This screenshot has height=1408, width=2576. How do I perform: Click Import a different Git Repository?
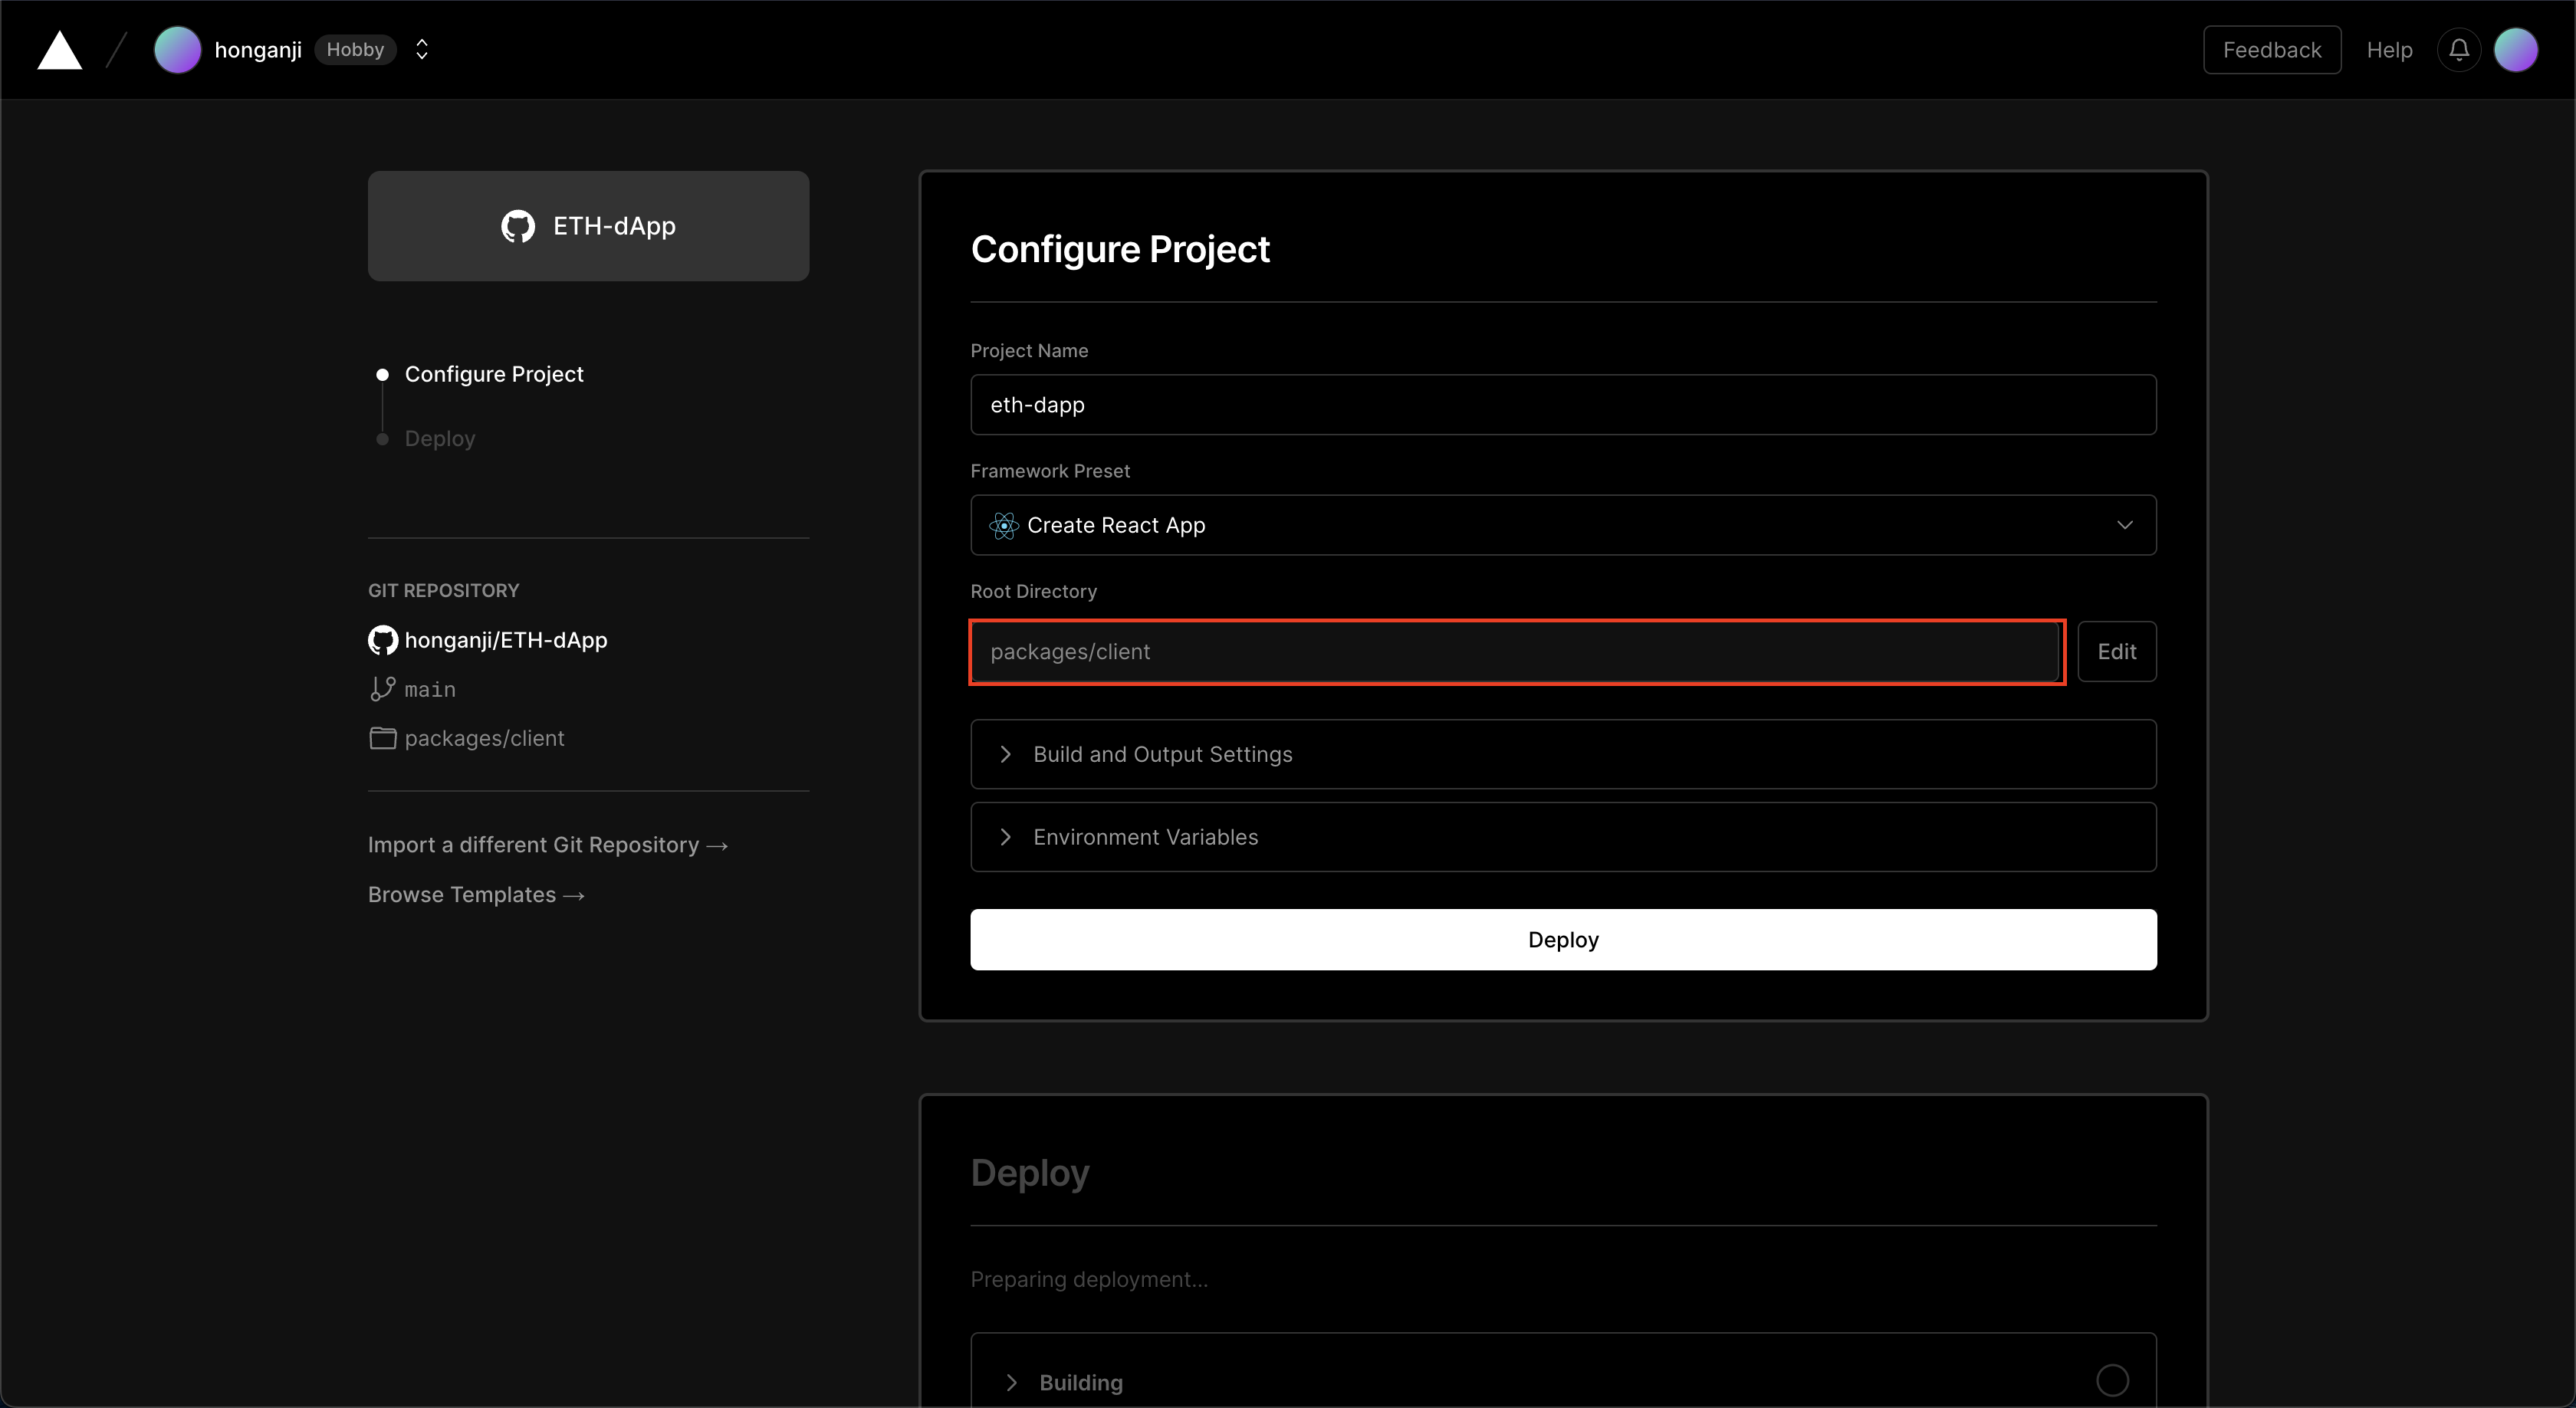(548, 845)
